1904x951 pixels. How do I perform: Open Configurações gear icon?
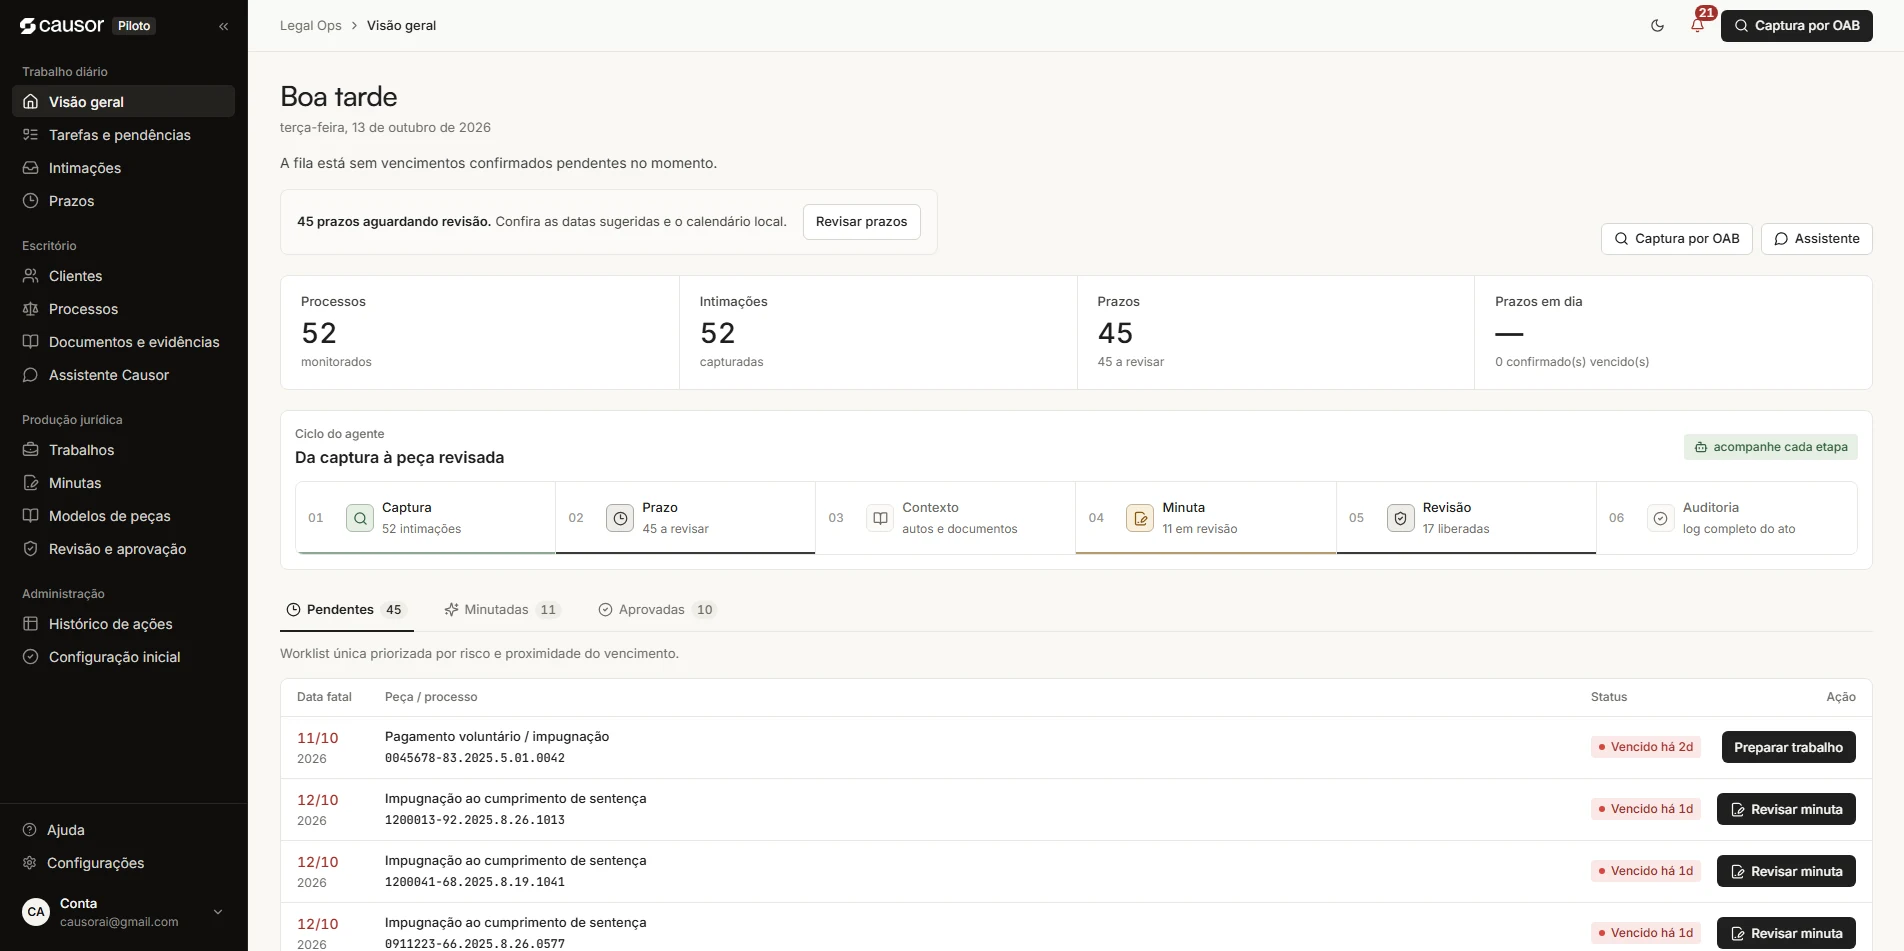coord(30,862)
